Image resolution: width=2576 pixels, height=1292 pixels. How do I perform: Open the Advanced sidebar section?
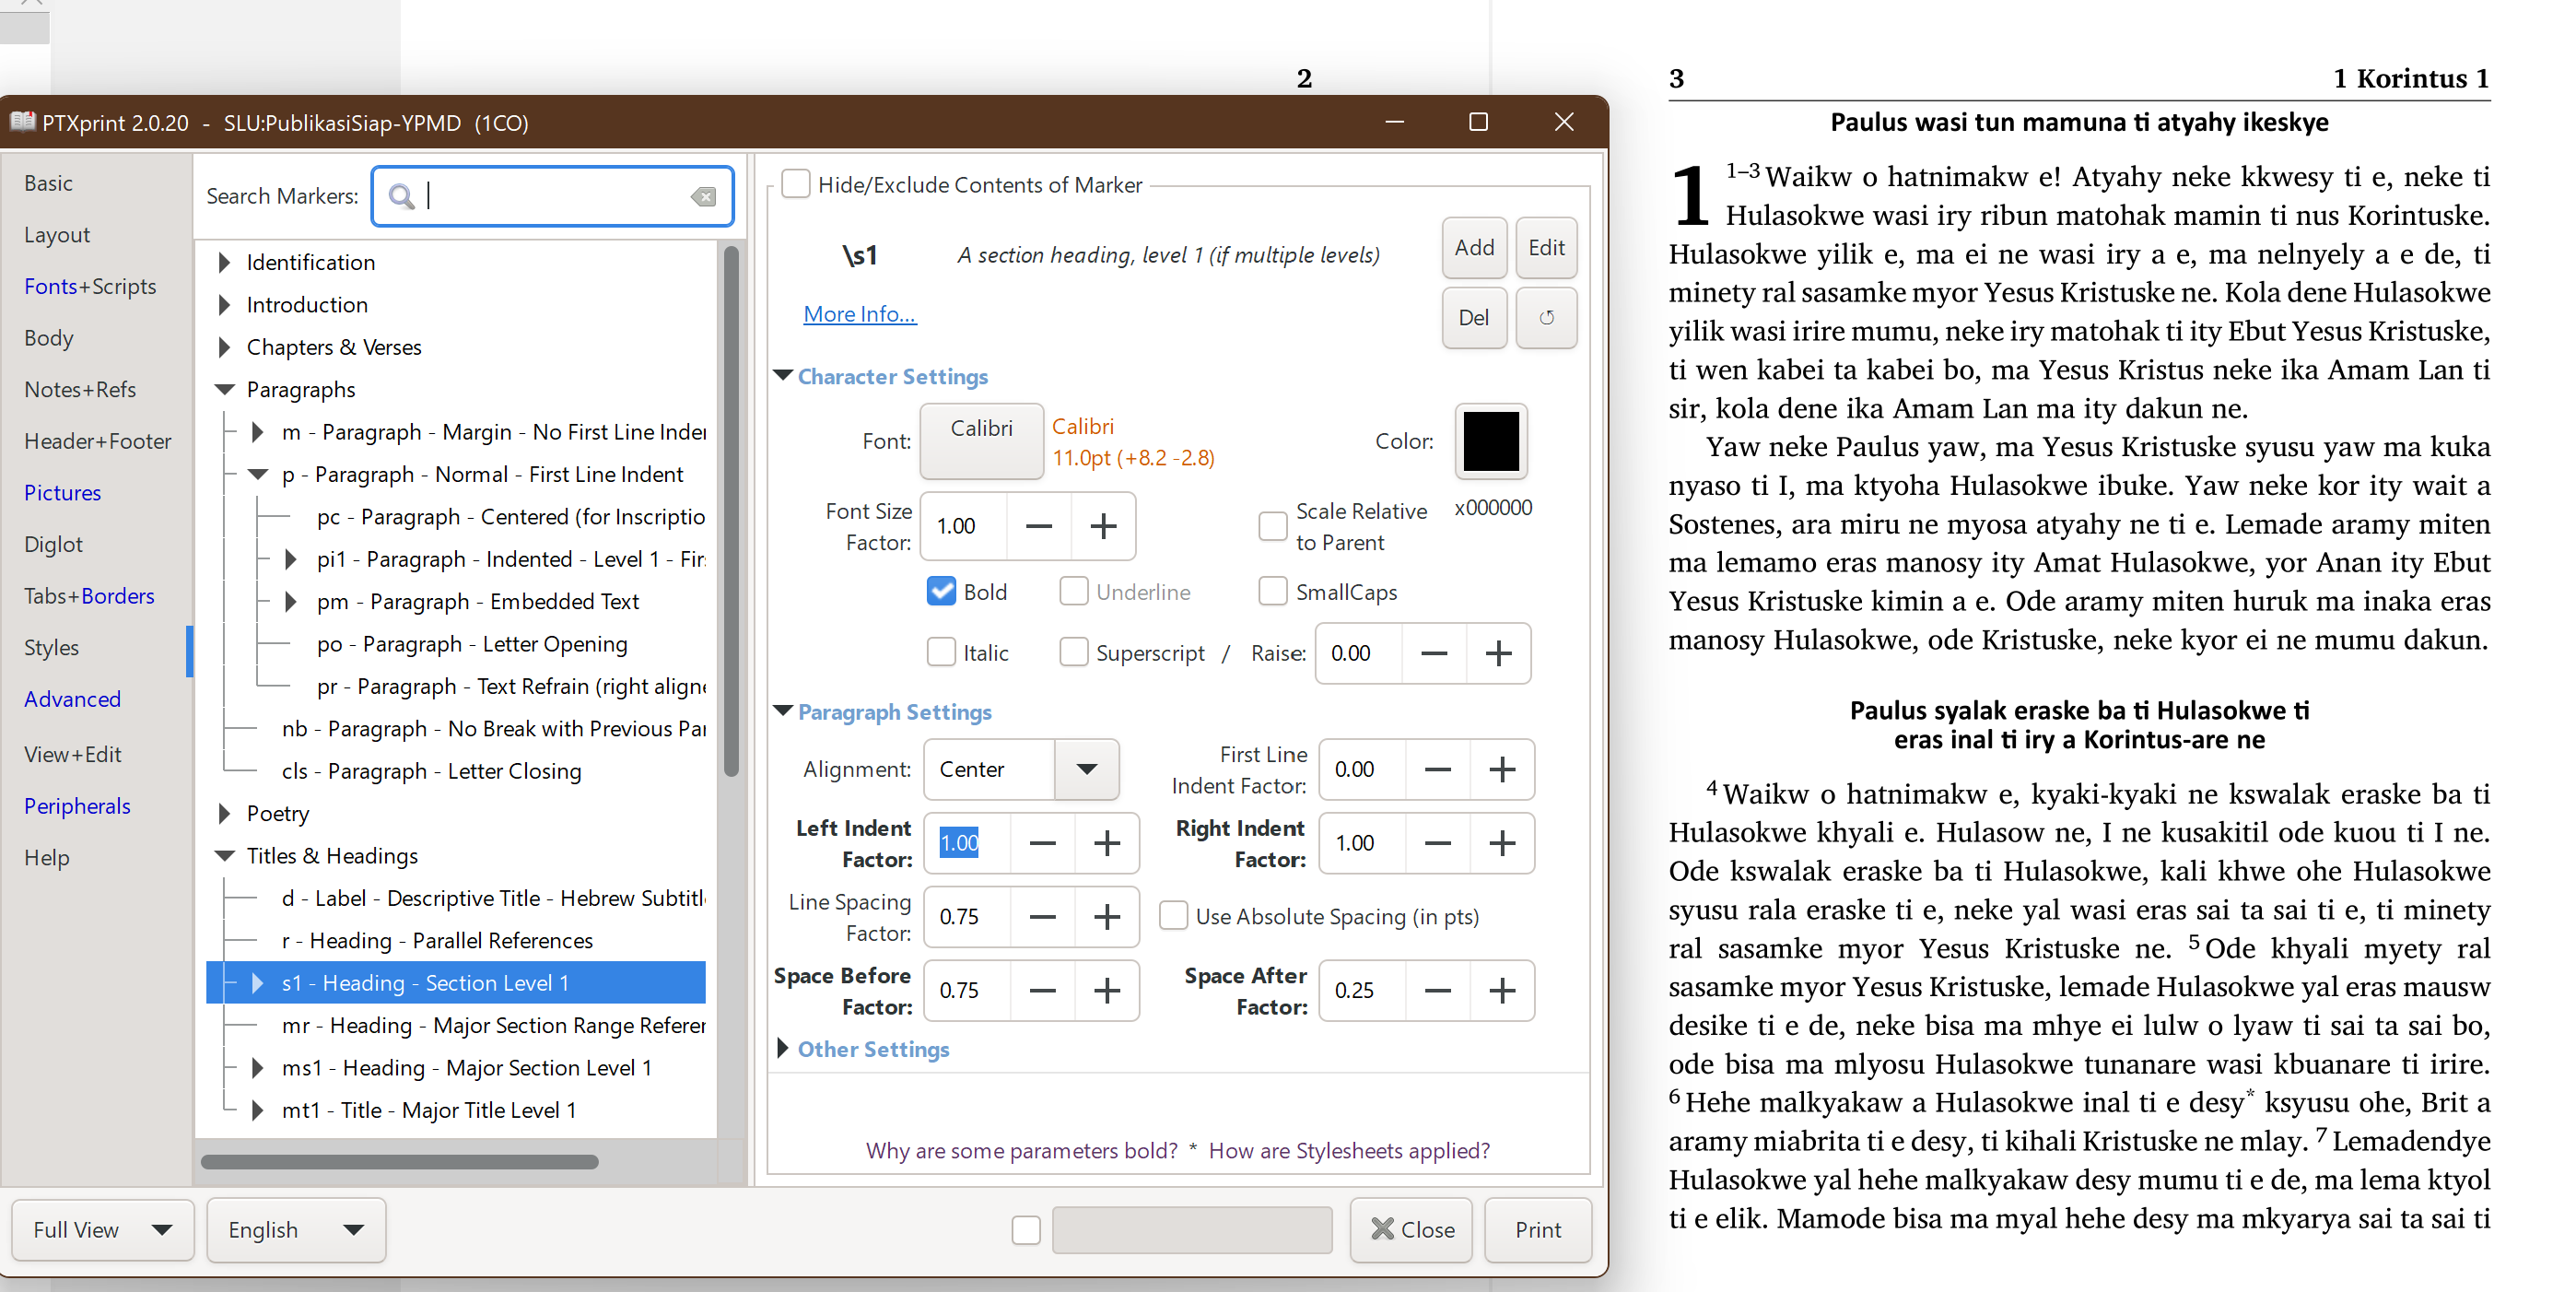pyautogui.click(x=72, y=699)
